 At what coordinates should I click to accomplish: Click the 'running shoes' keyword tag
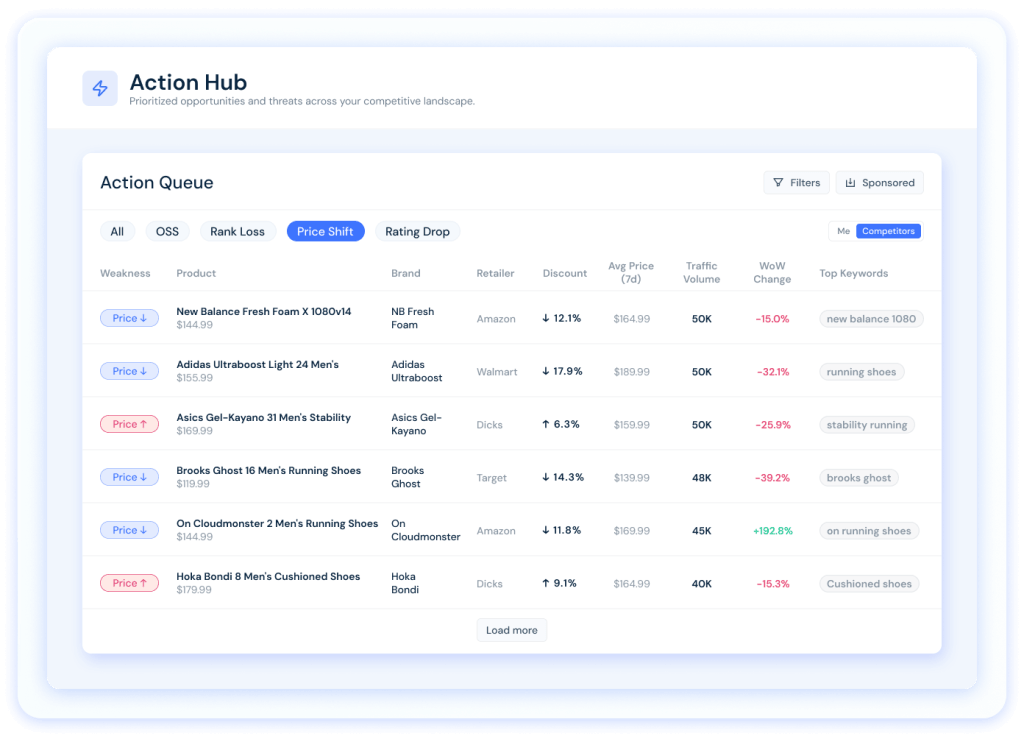[x=861, y=372]
